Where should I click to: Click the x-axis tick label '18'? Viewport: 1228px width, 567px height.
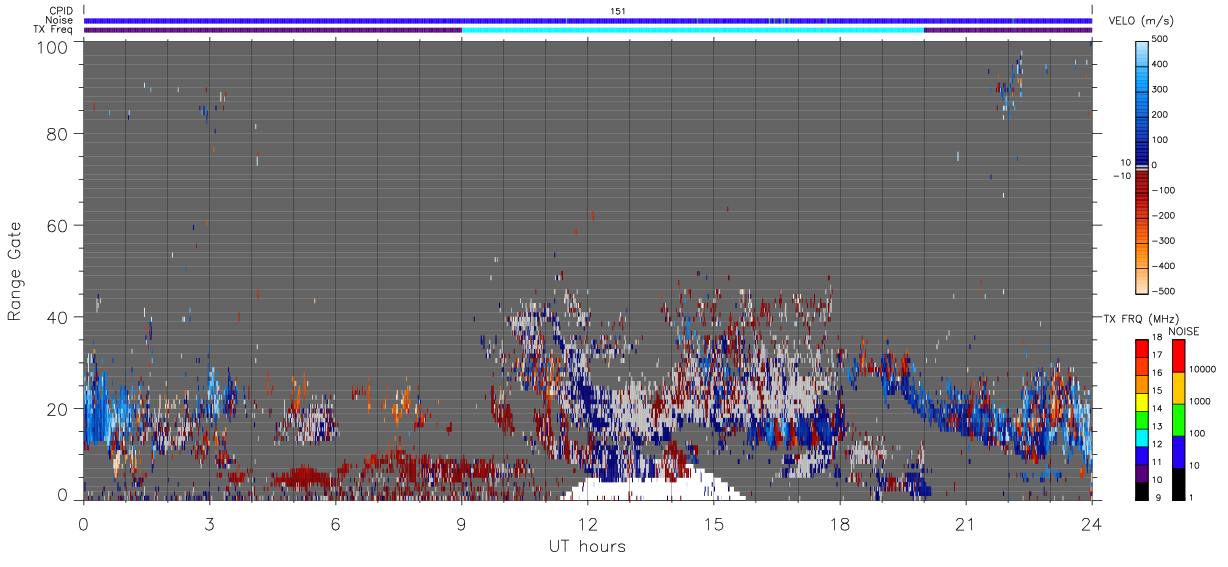[839, 524]
